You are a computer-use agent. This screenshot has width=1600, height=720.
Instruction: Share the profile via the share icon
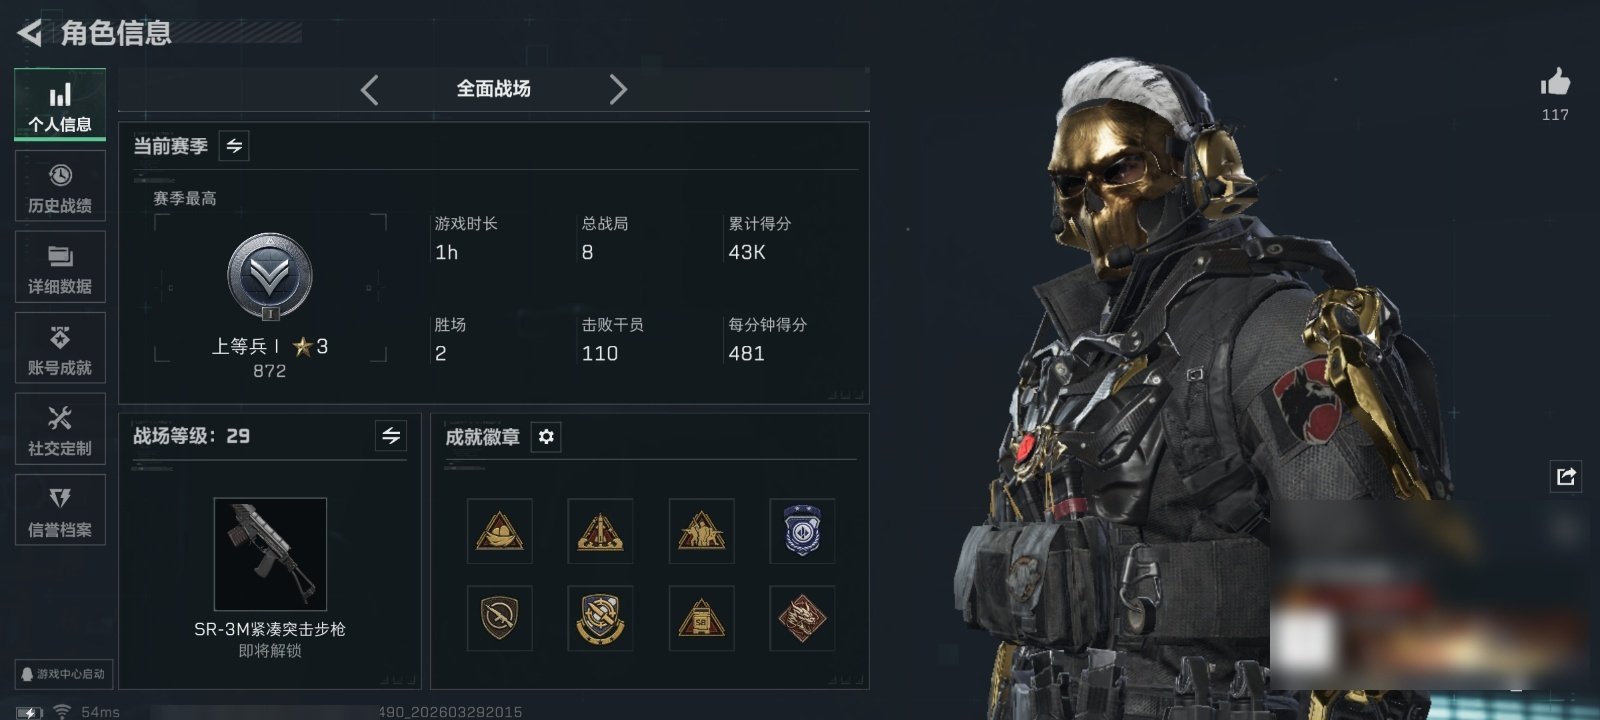click(x=1566, y=476)
